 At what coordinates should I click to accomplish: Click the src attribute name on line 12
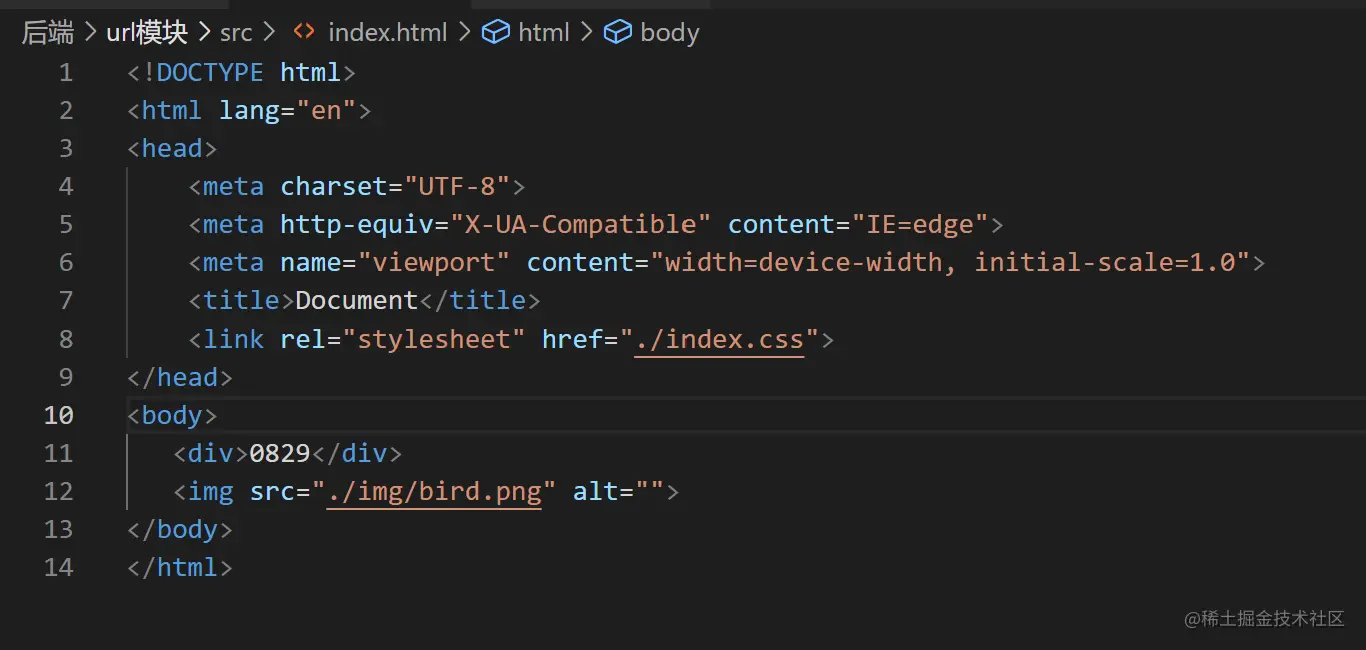[272, 491]
